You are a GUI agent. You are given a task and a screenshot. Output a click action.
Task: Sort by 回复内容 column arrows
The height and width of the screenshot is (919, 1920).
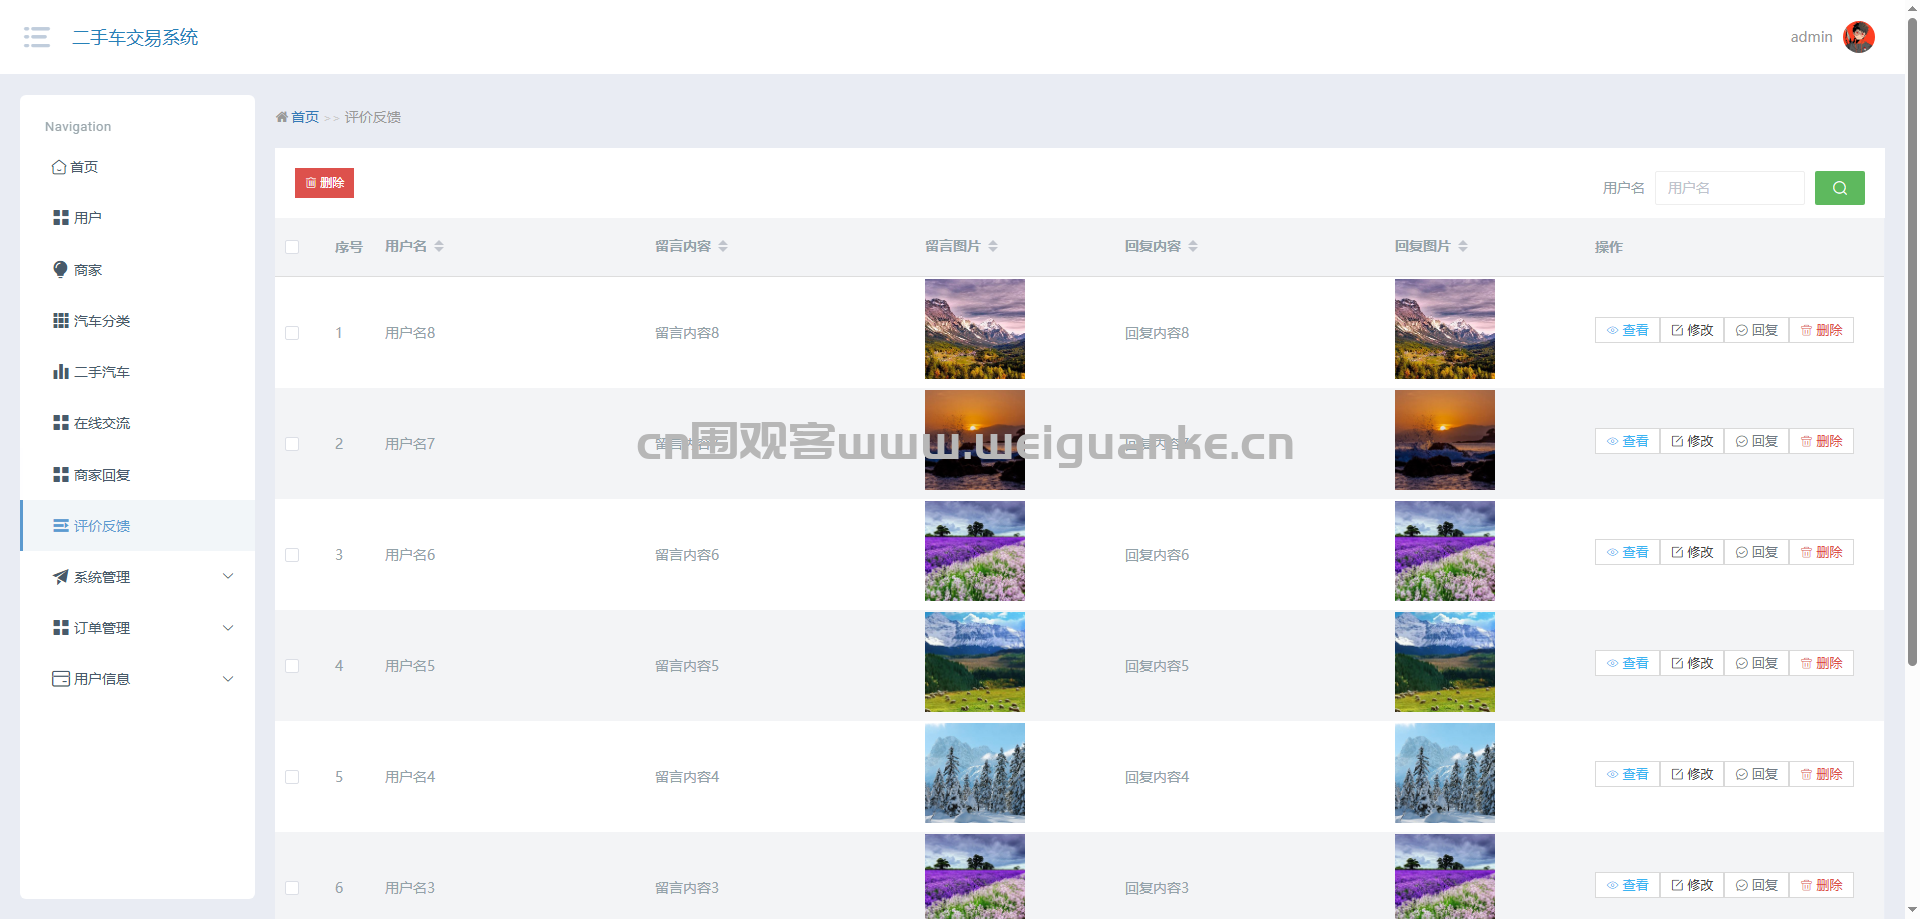point(1193,246)
